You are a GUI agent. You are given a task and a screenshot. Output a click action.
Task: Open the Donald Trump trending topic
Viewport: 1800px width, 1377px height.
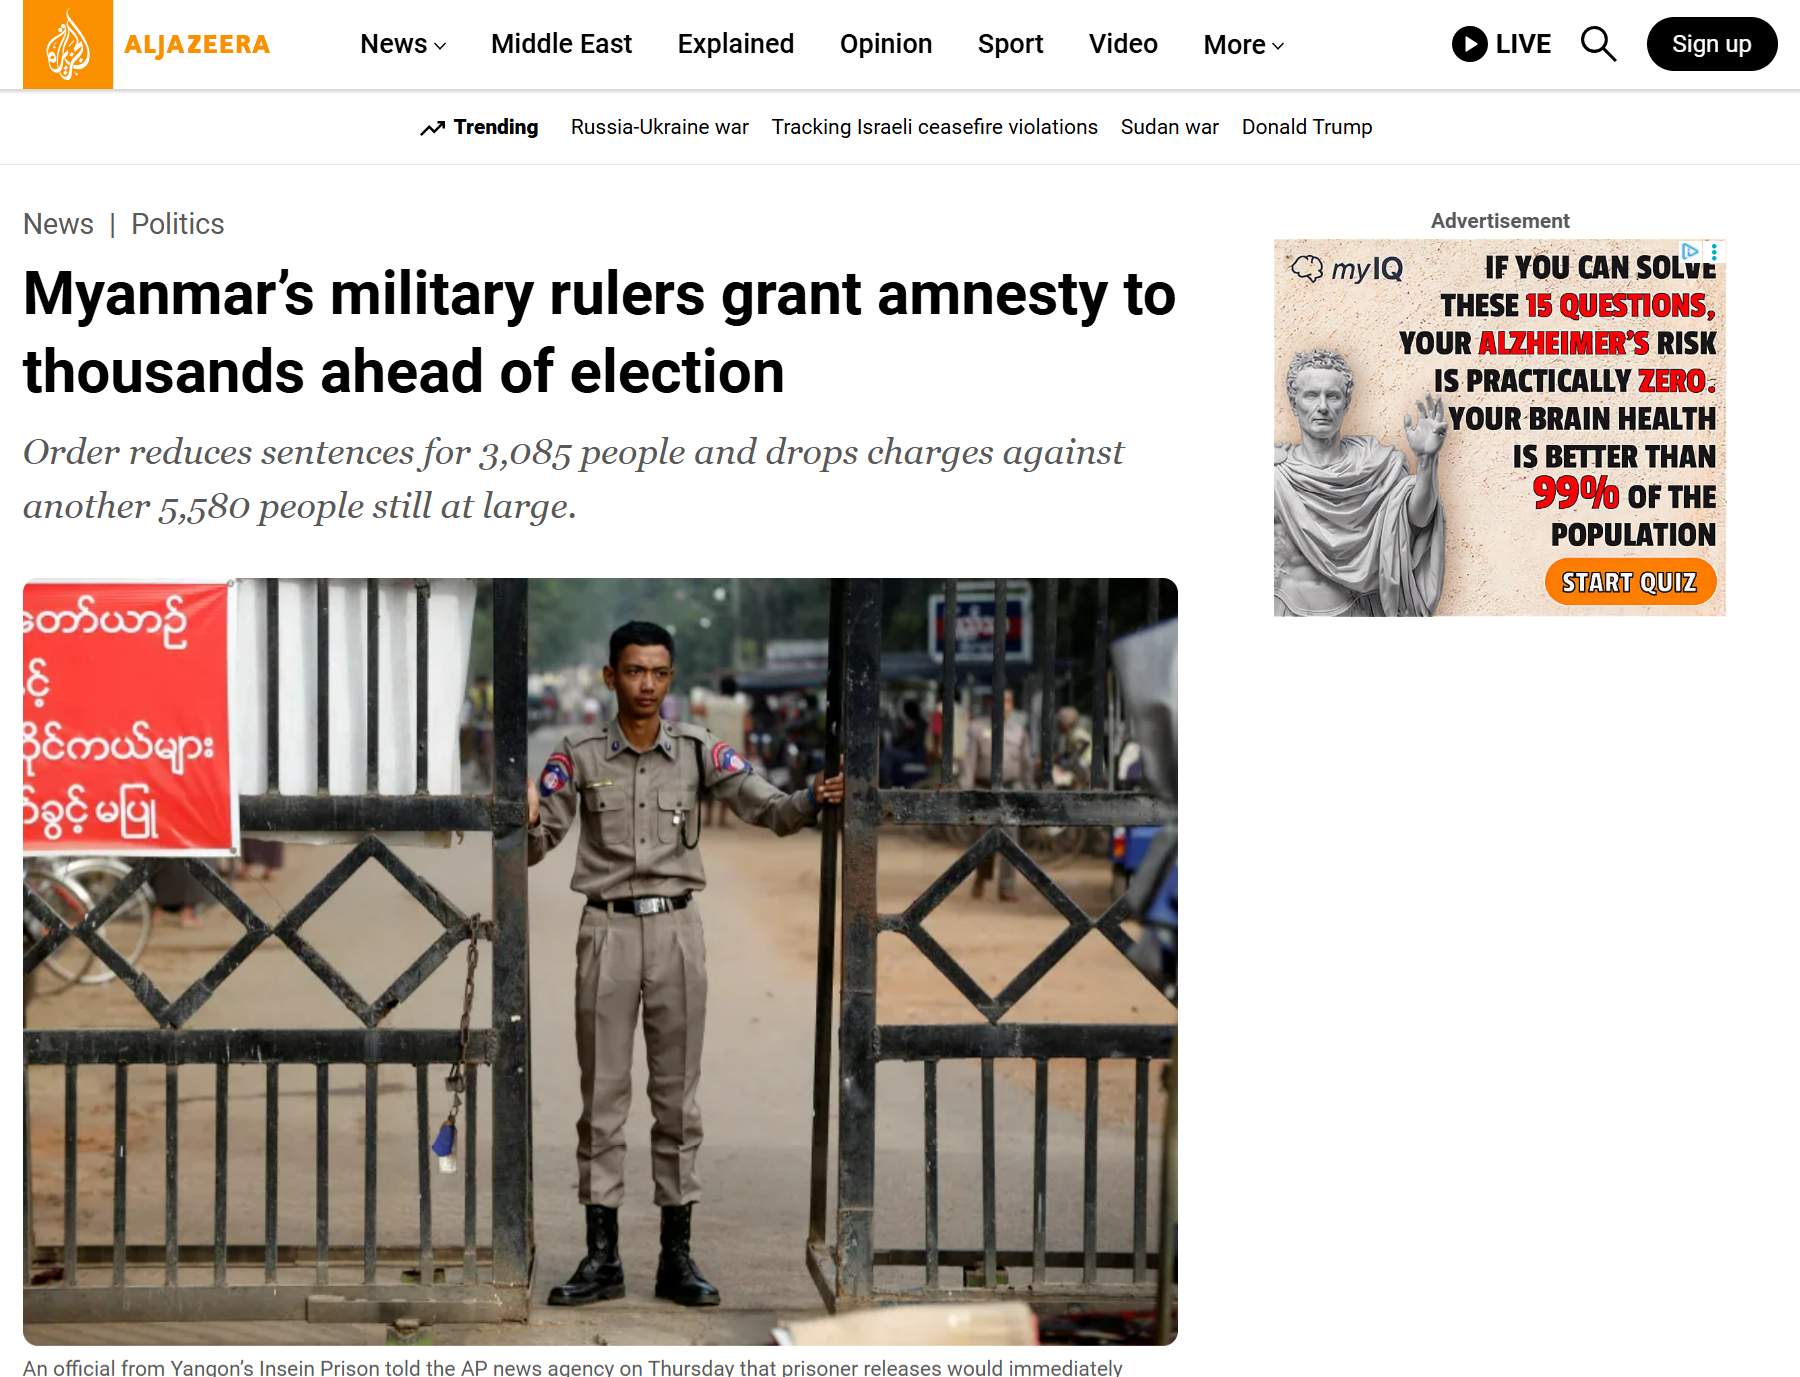(1306, 127)
